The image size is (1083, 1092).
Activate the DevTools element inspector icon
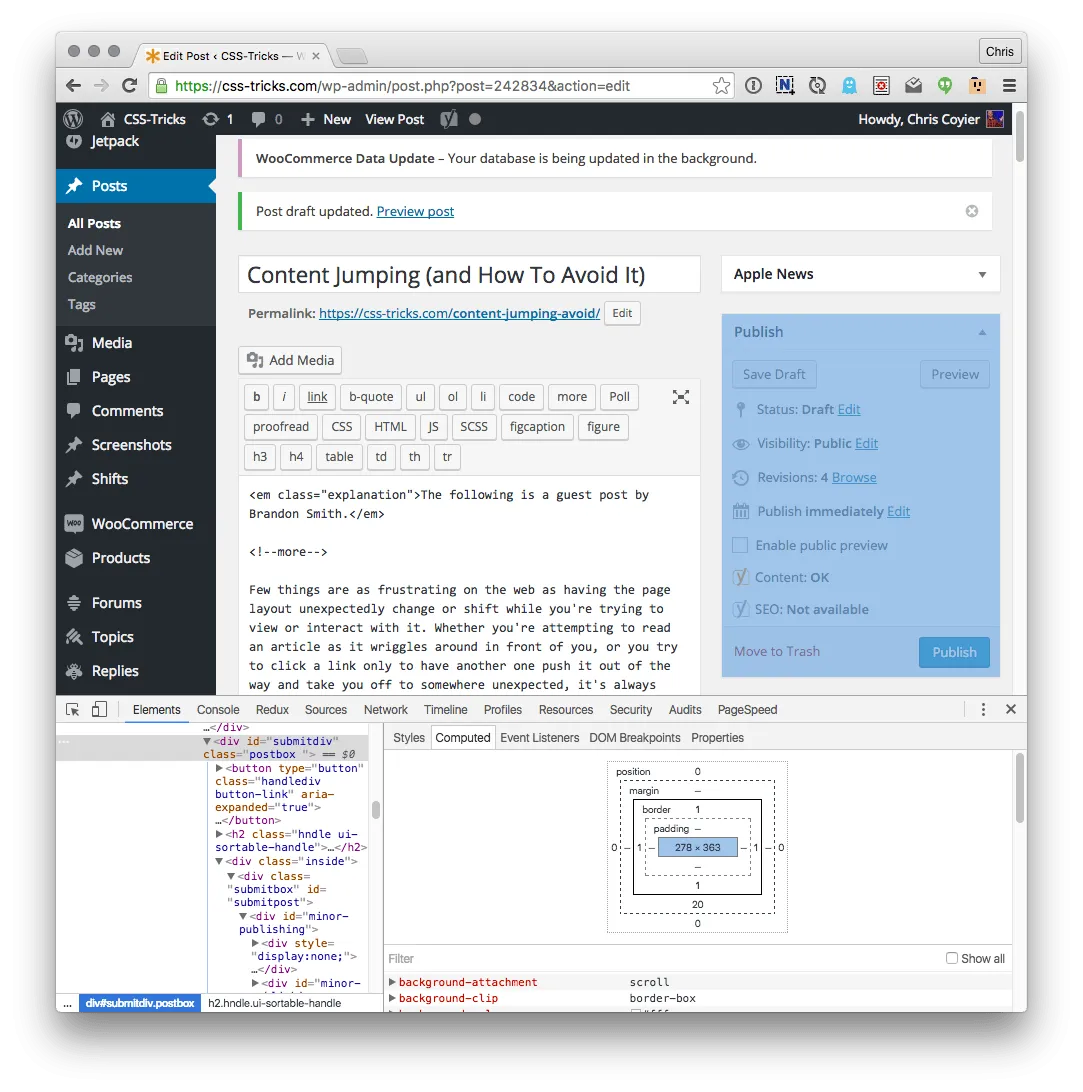72,710
